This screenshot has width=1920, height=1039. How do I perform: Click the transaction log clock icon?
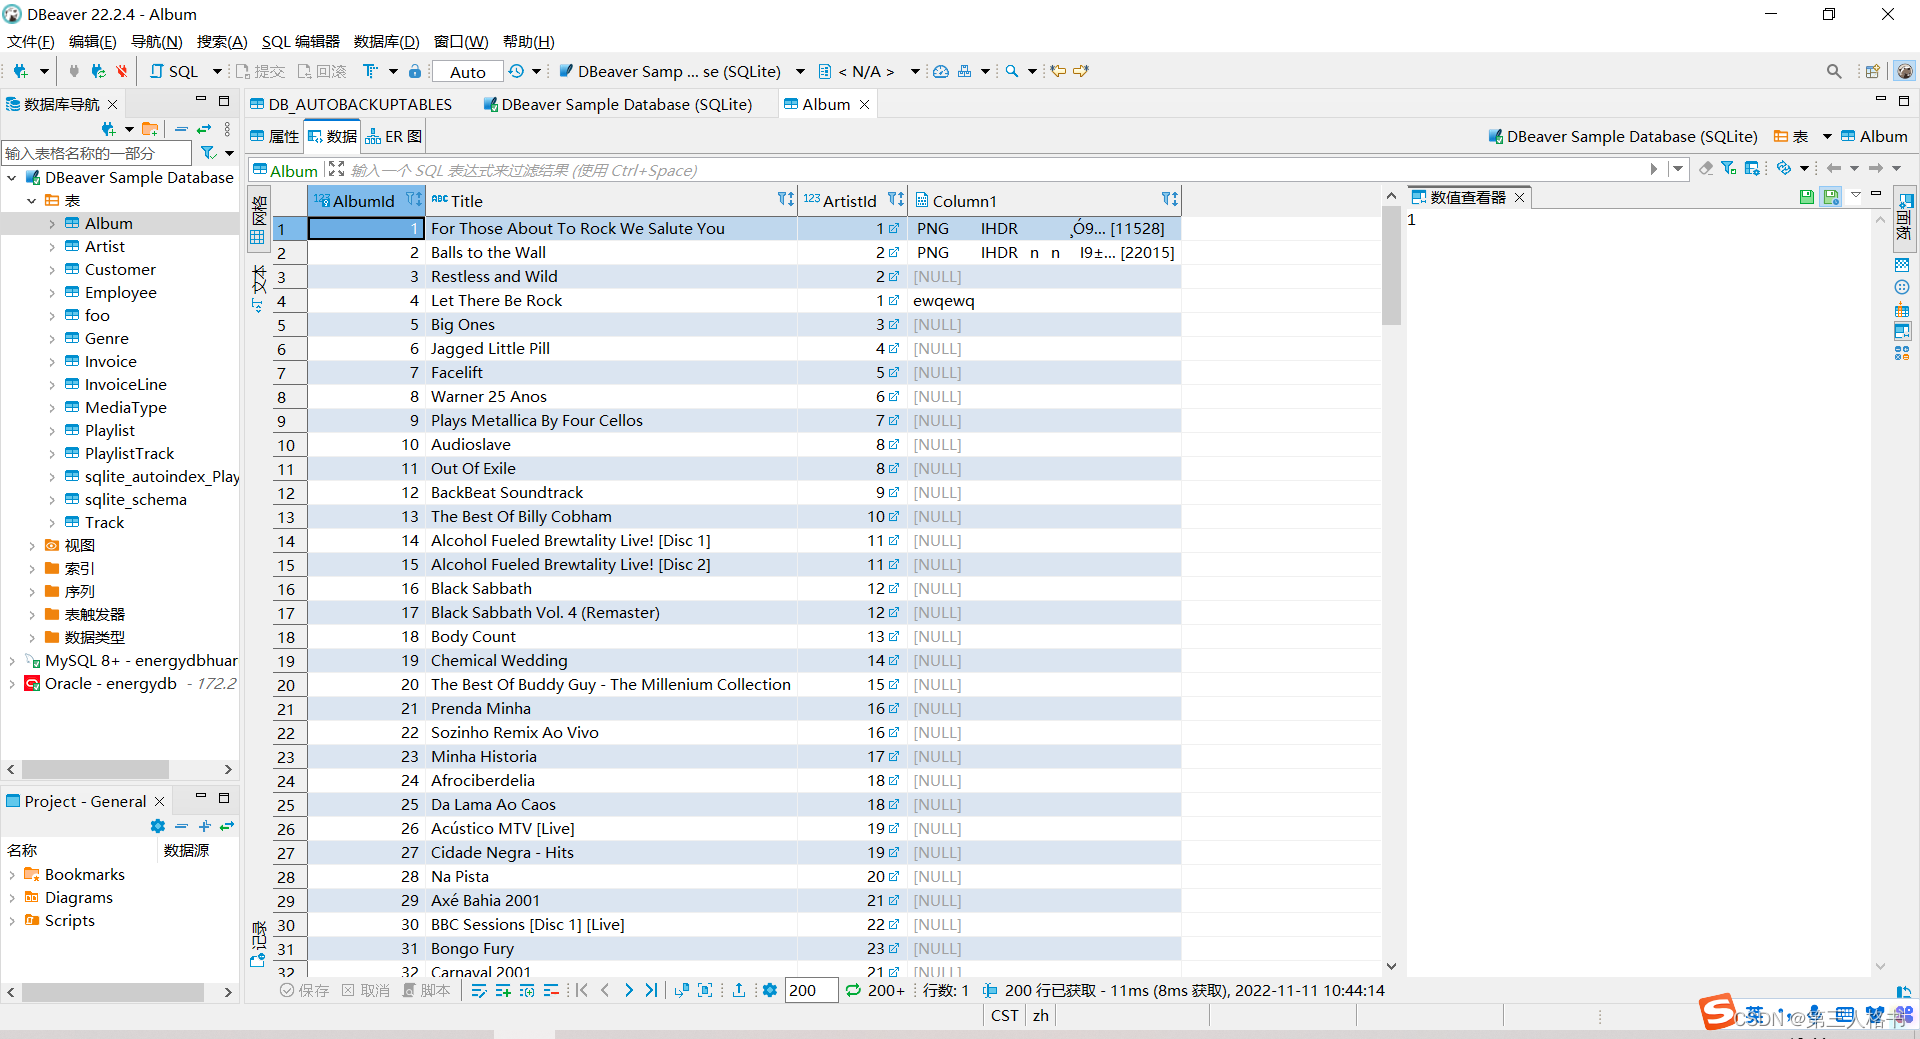tap(516, 71)
